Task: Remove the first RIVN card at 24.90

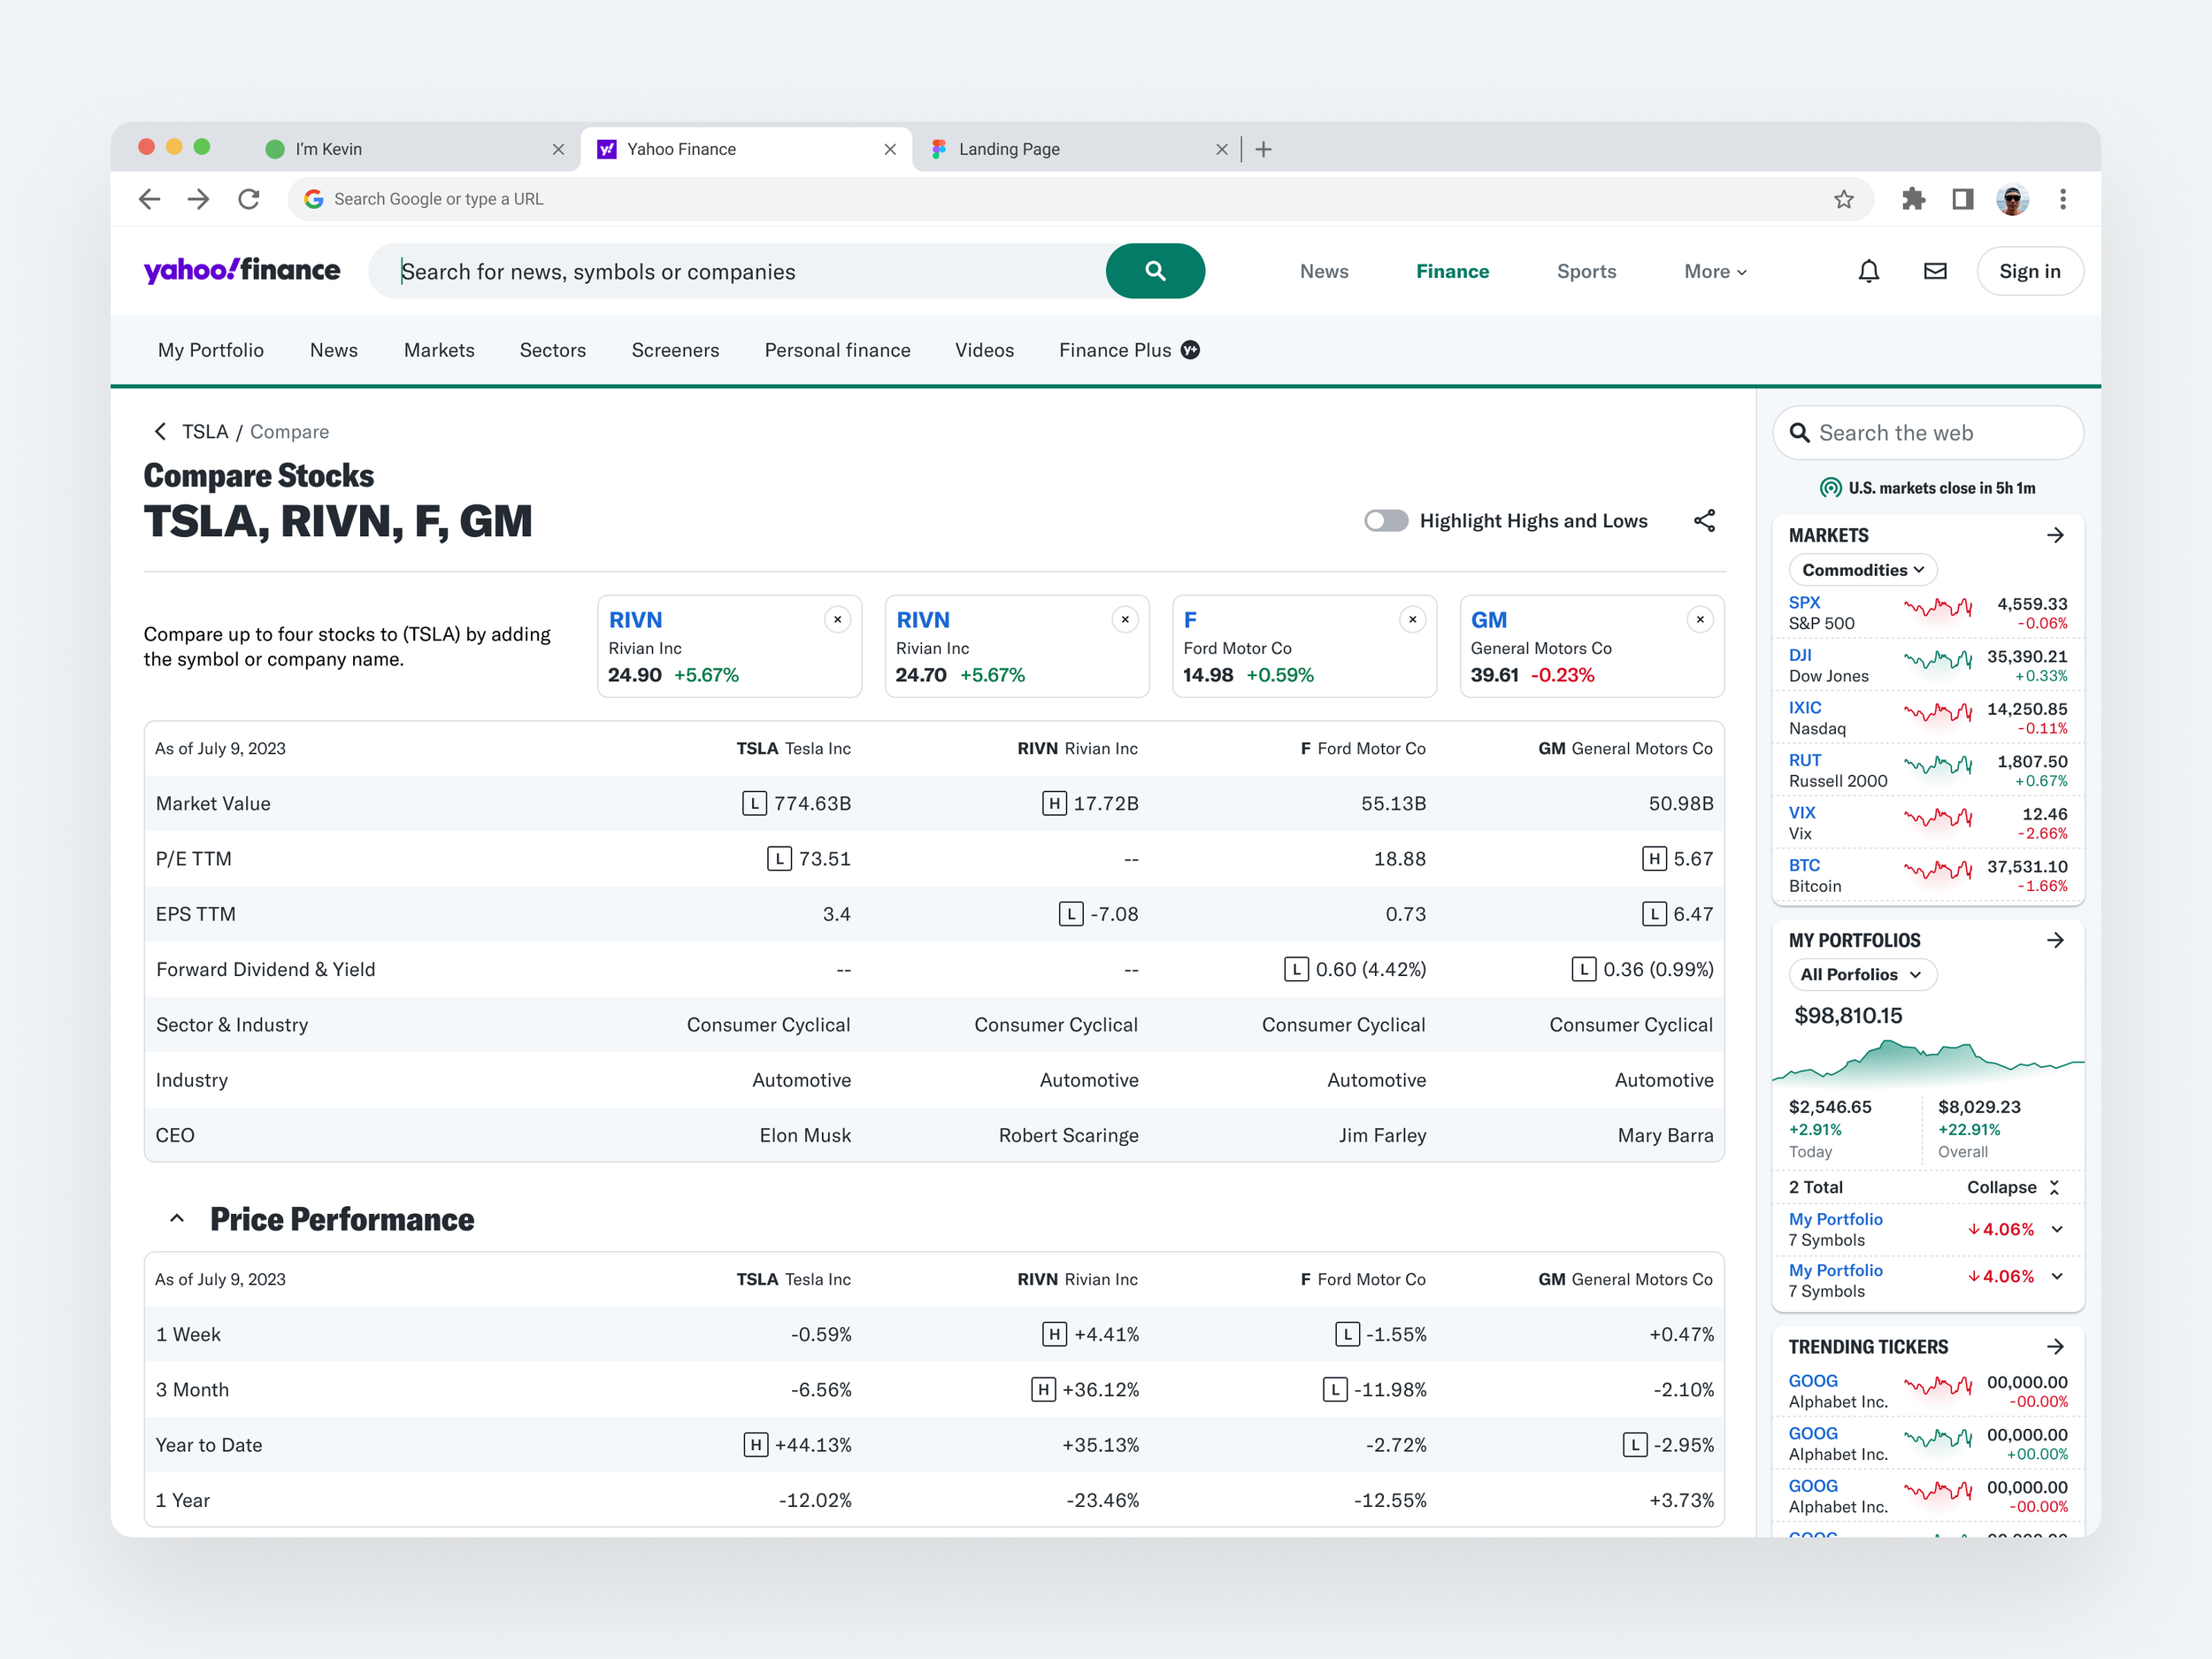Action: pyautogui.click(x=838, y=620)
